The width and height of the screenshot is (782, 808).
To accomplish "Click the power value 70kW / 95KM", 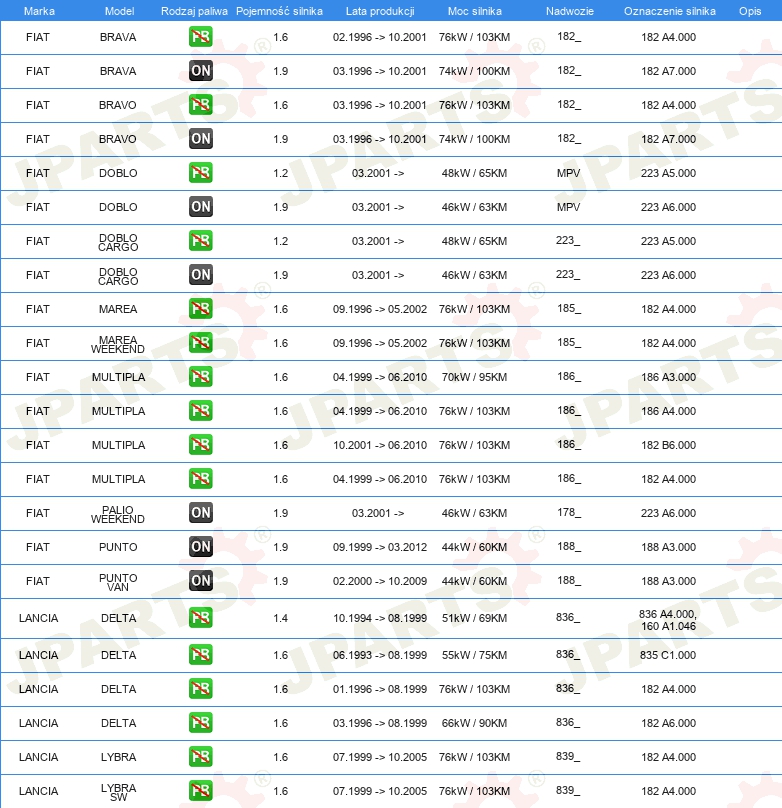I will [x=474, y=377].
